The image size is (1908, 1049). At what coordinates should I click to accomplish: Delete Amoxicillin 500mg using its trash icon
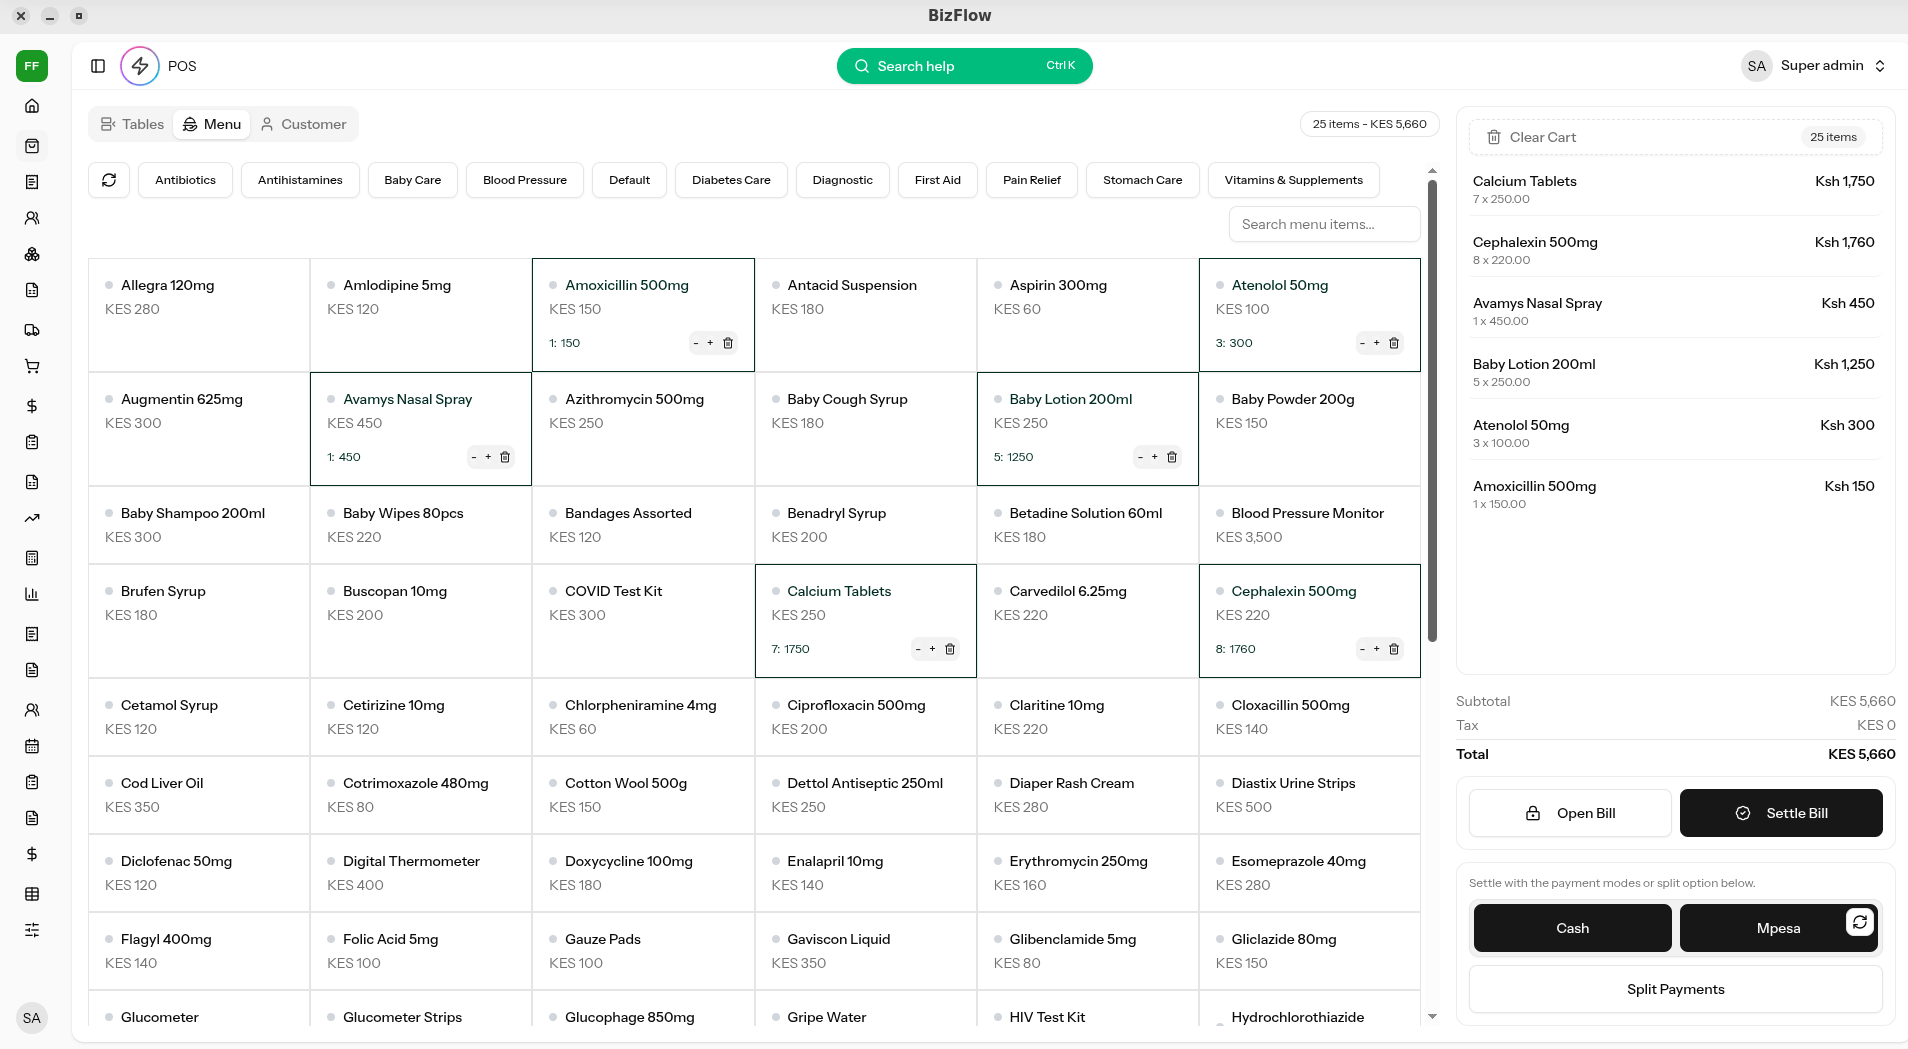(728, 343)
